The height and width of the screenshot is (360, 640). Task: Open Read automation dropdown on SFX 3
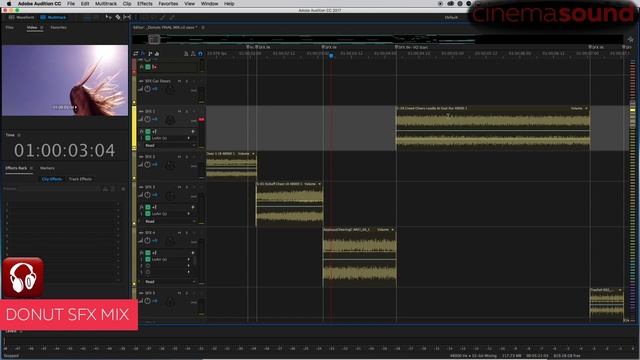[x=169, y=221]
